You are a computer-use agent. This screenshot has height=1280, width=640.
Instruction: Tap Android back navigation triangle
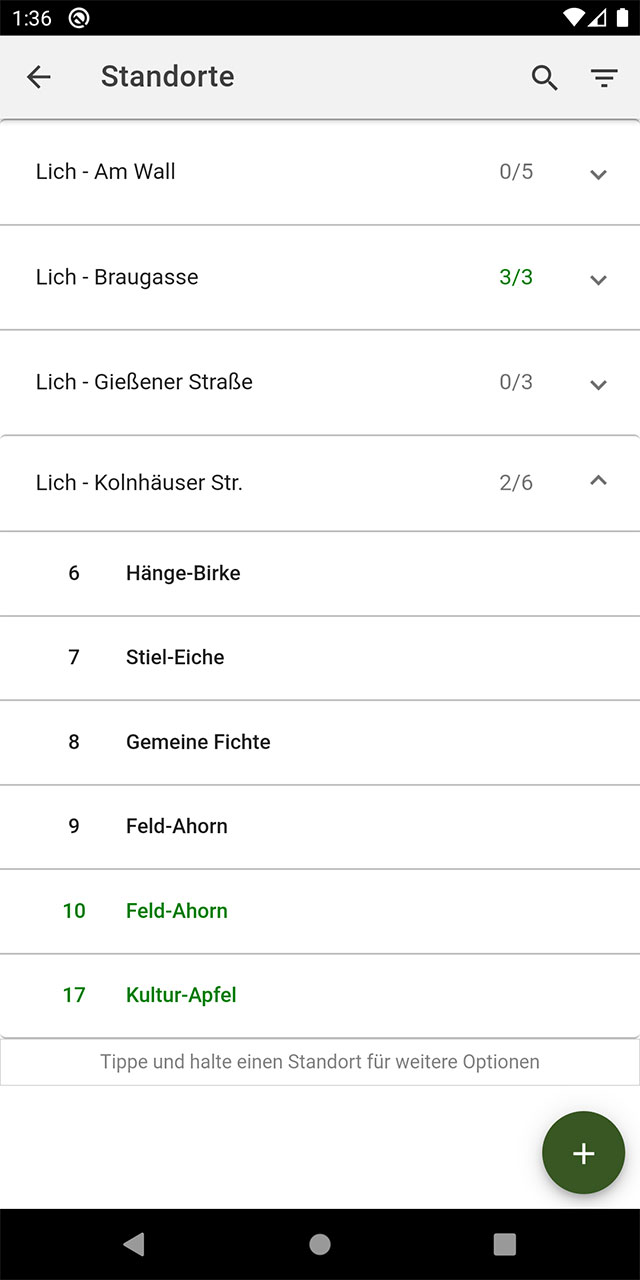point(133,1244)
